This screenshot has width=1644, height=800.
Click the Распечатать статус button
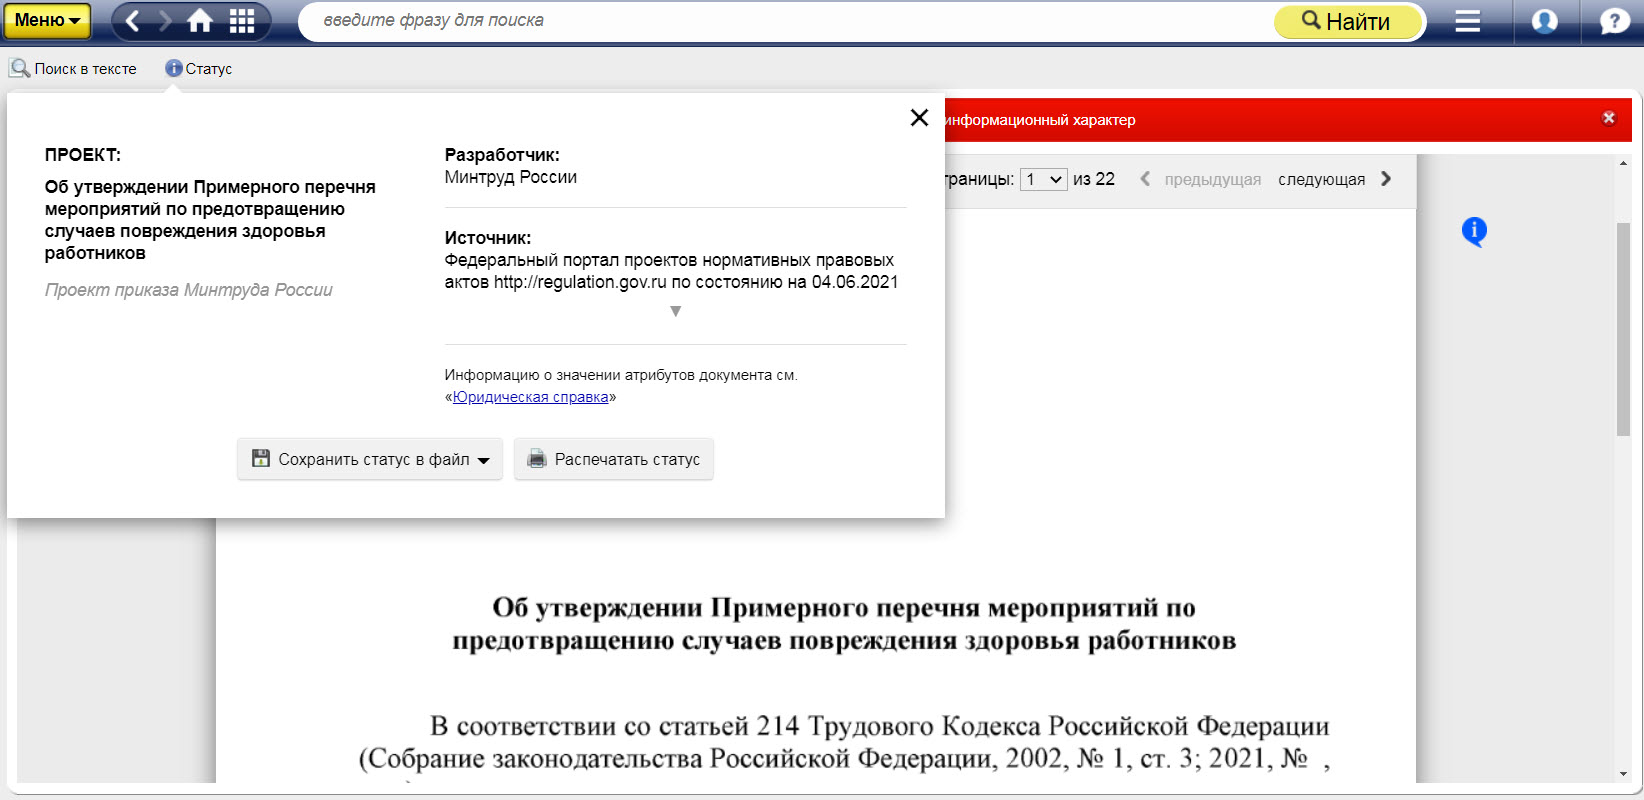click(614, 459)
